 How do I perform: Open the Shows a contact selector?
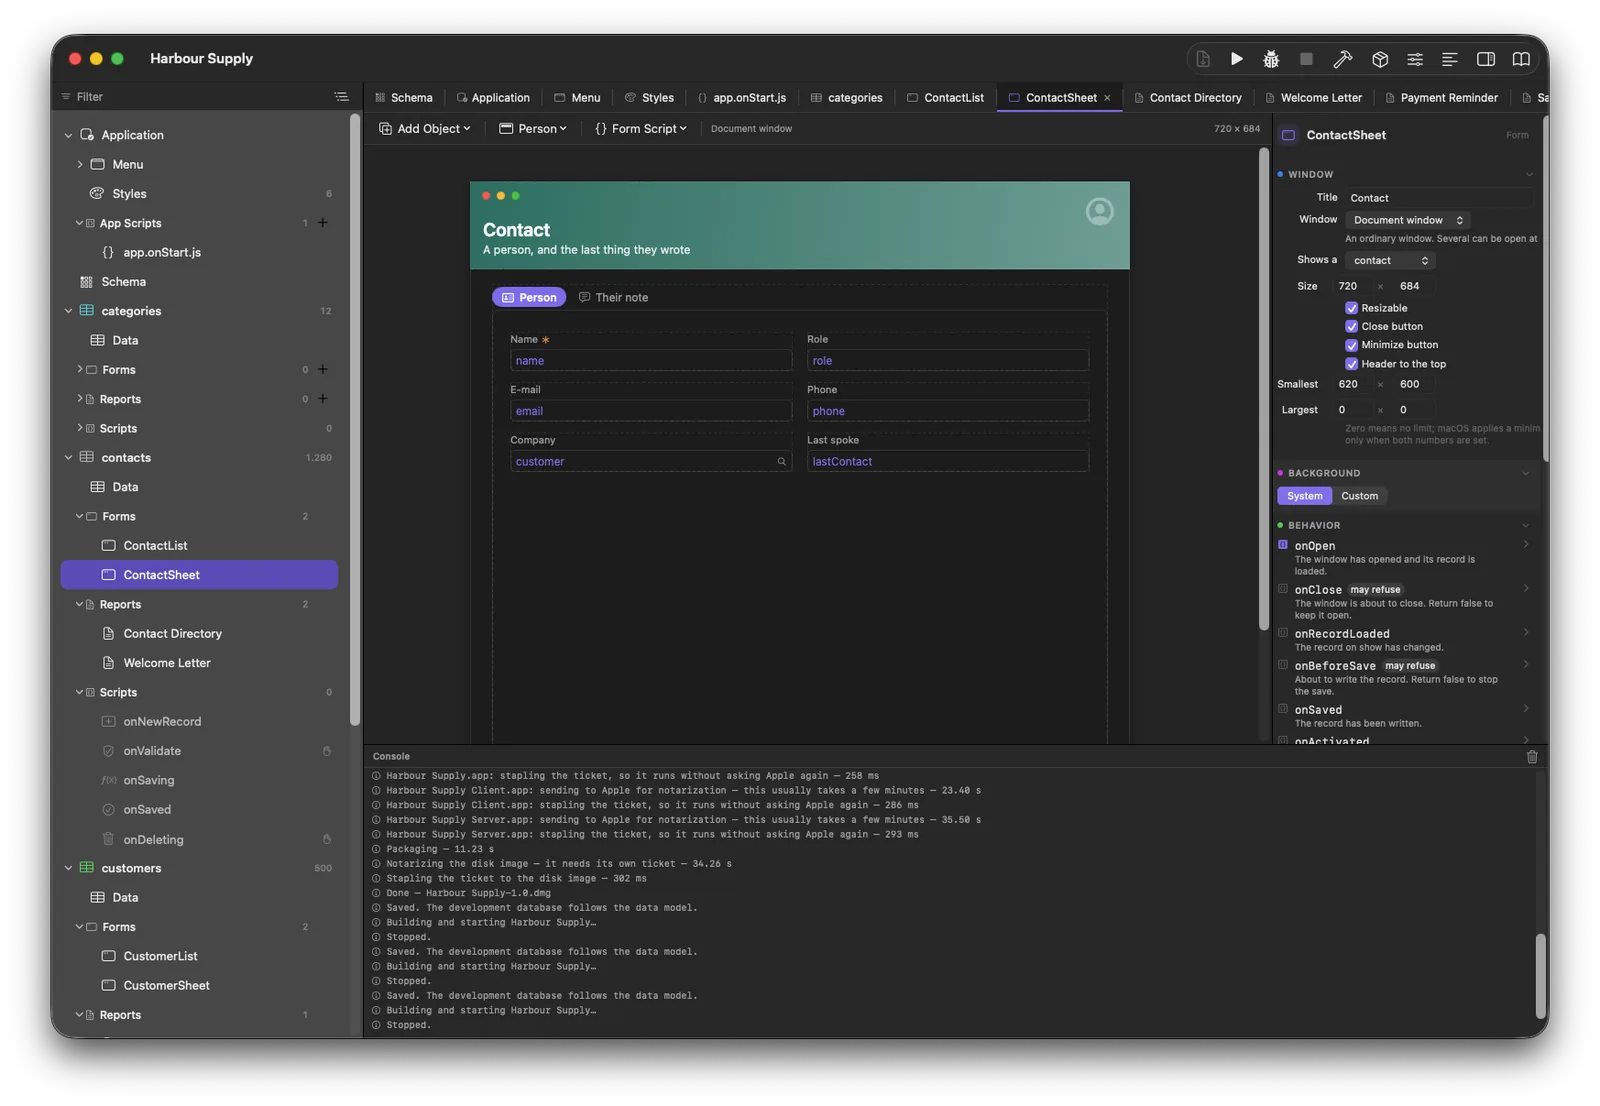(1390, 260)
